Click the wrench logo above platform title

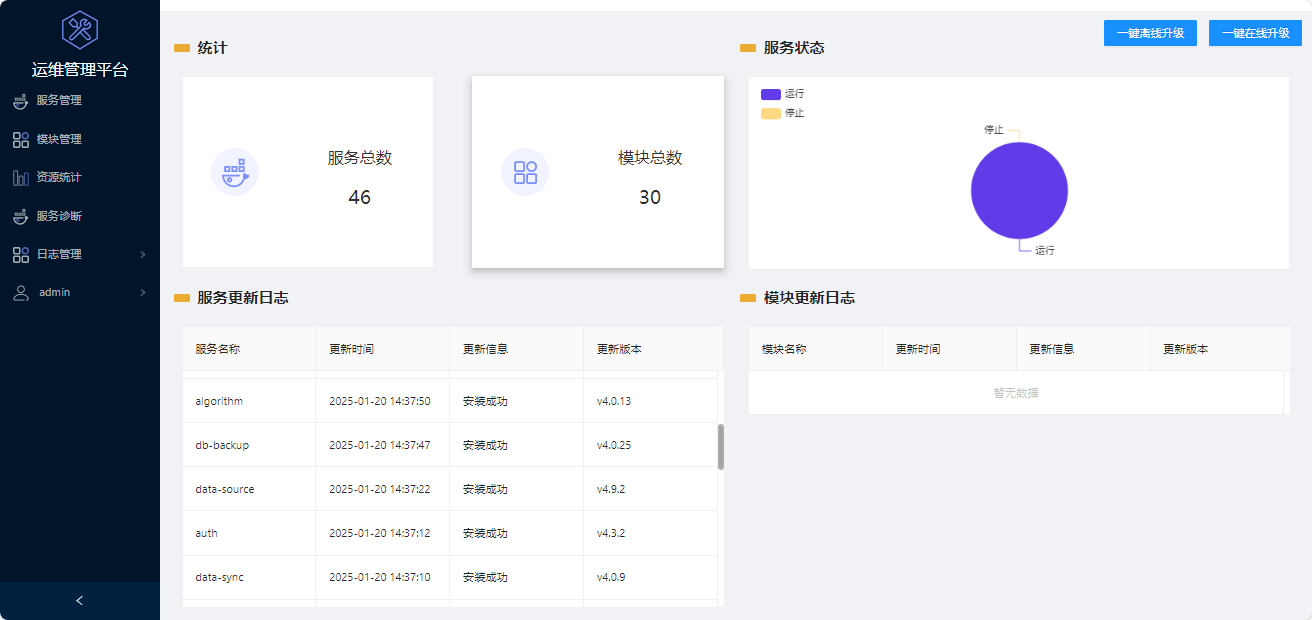[x=80, y=30]
